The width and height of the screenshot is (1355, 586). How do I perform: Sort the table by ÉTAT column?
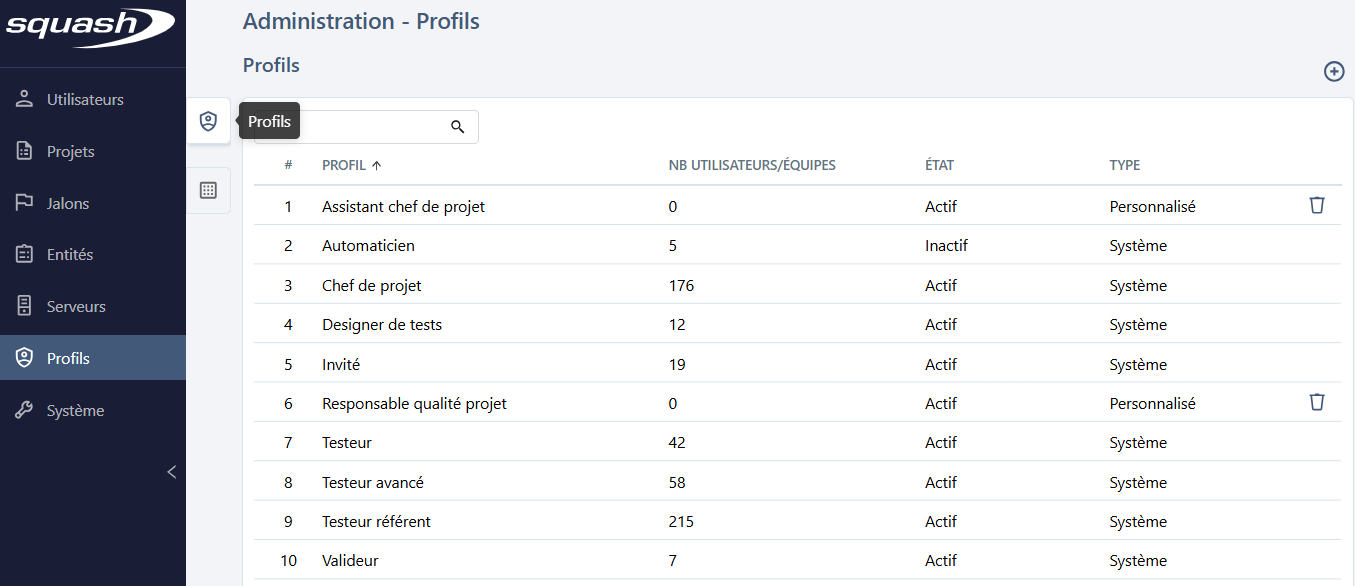point(942,165)
